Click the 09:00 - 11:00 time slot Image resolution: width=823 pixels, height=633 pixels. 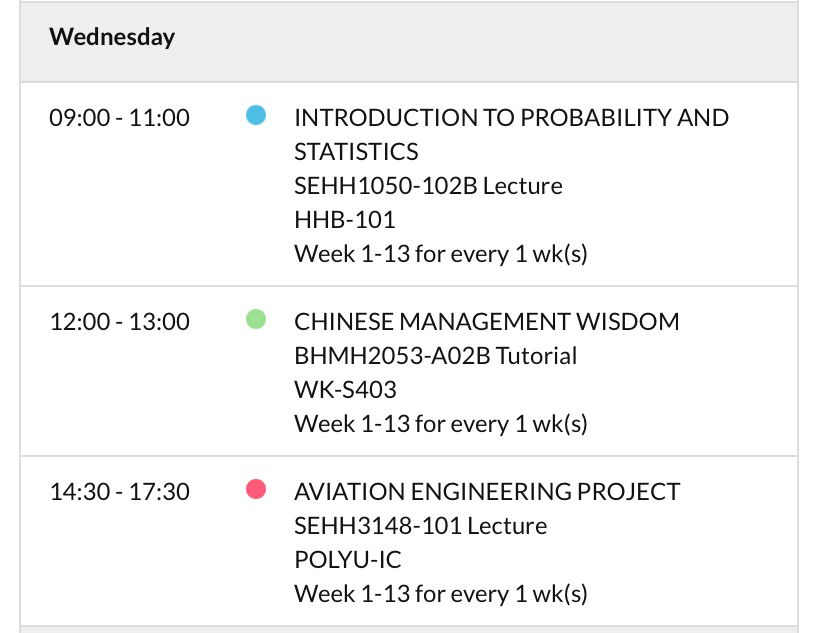point(119,118)
